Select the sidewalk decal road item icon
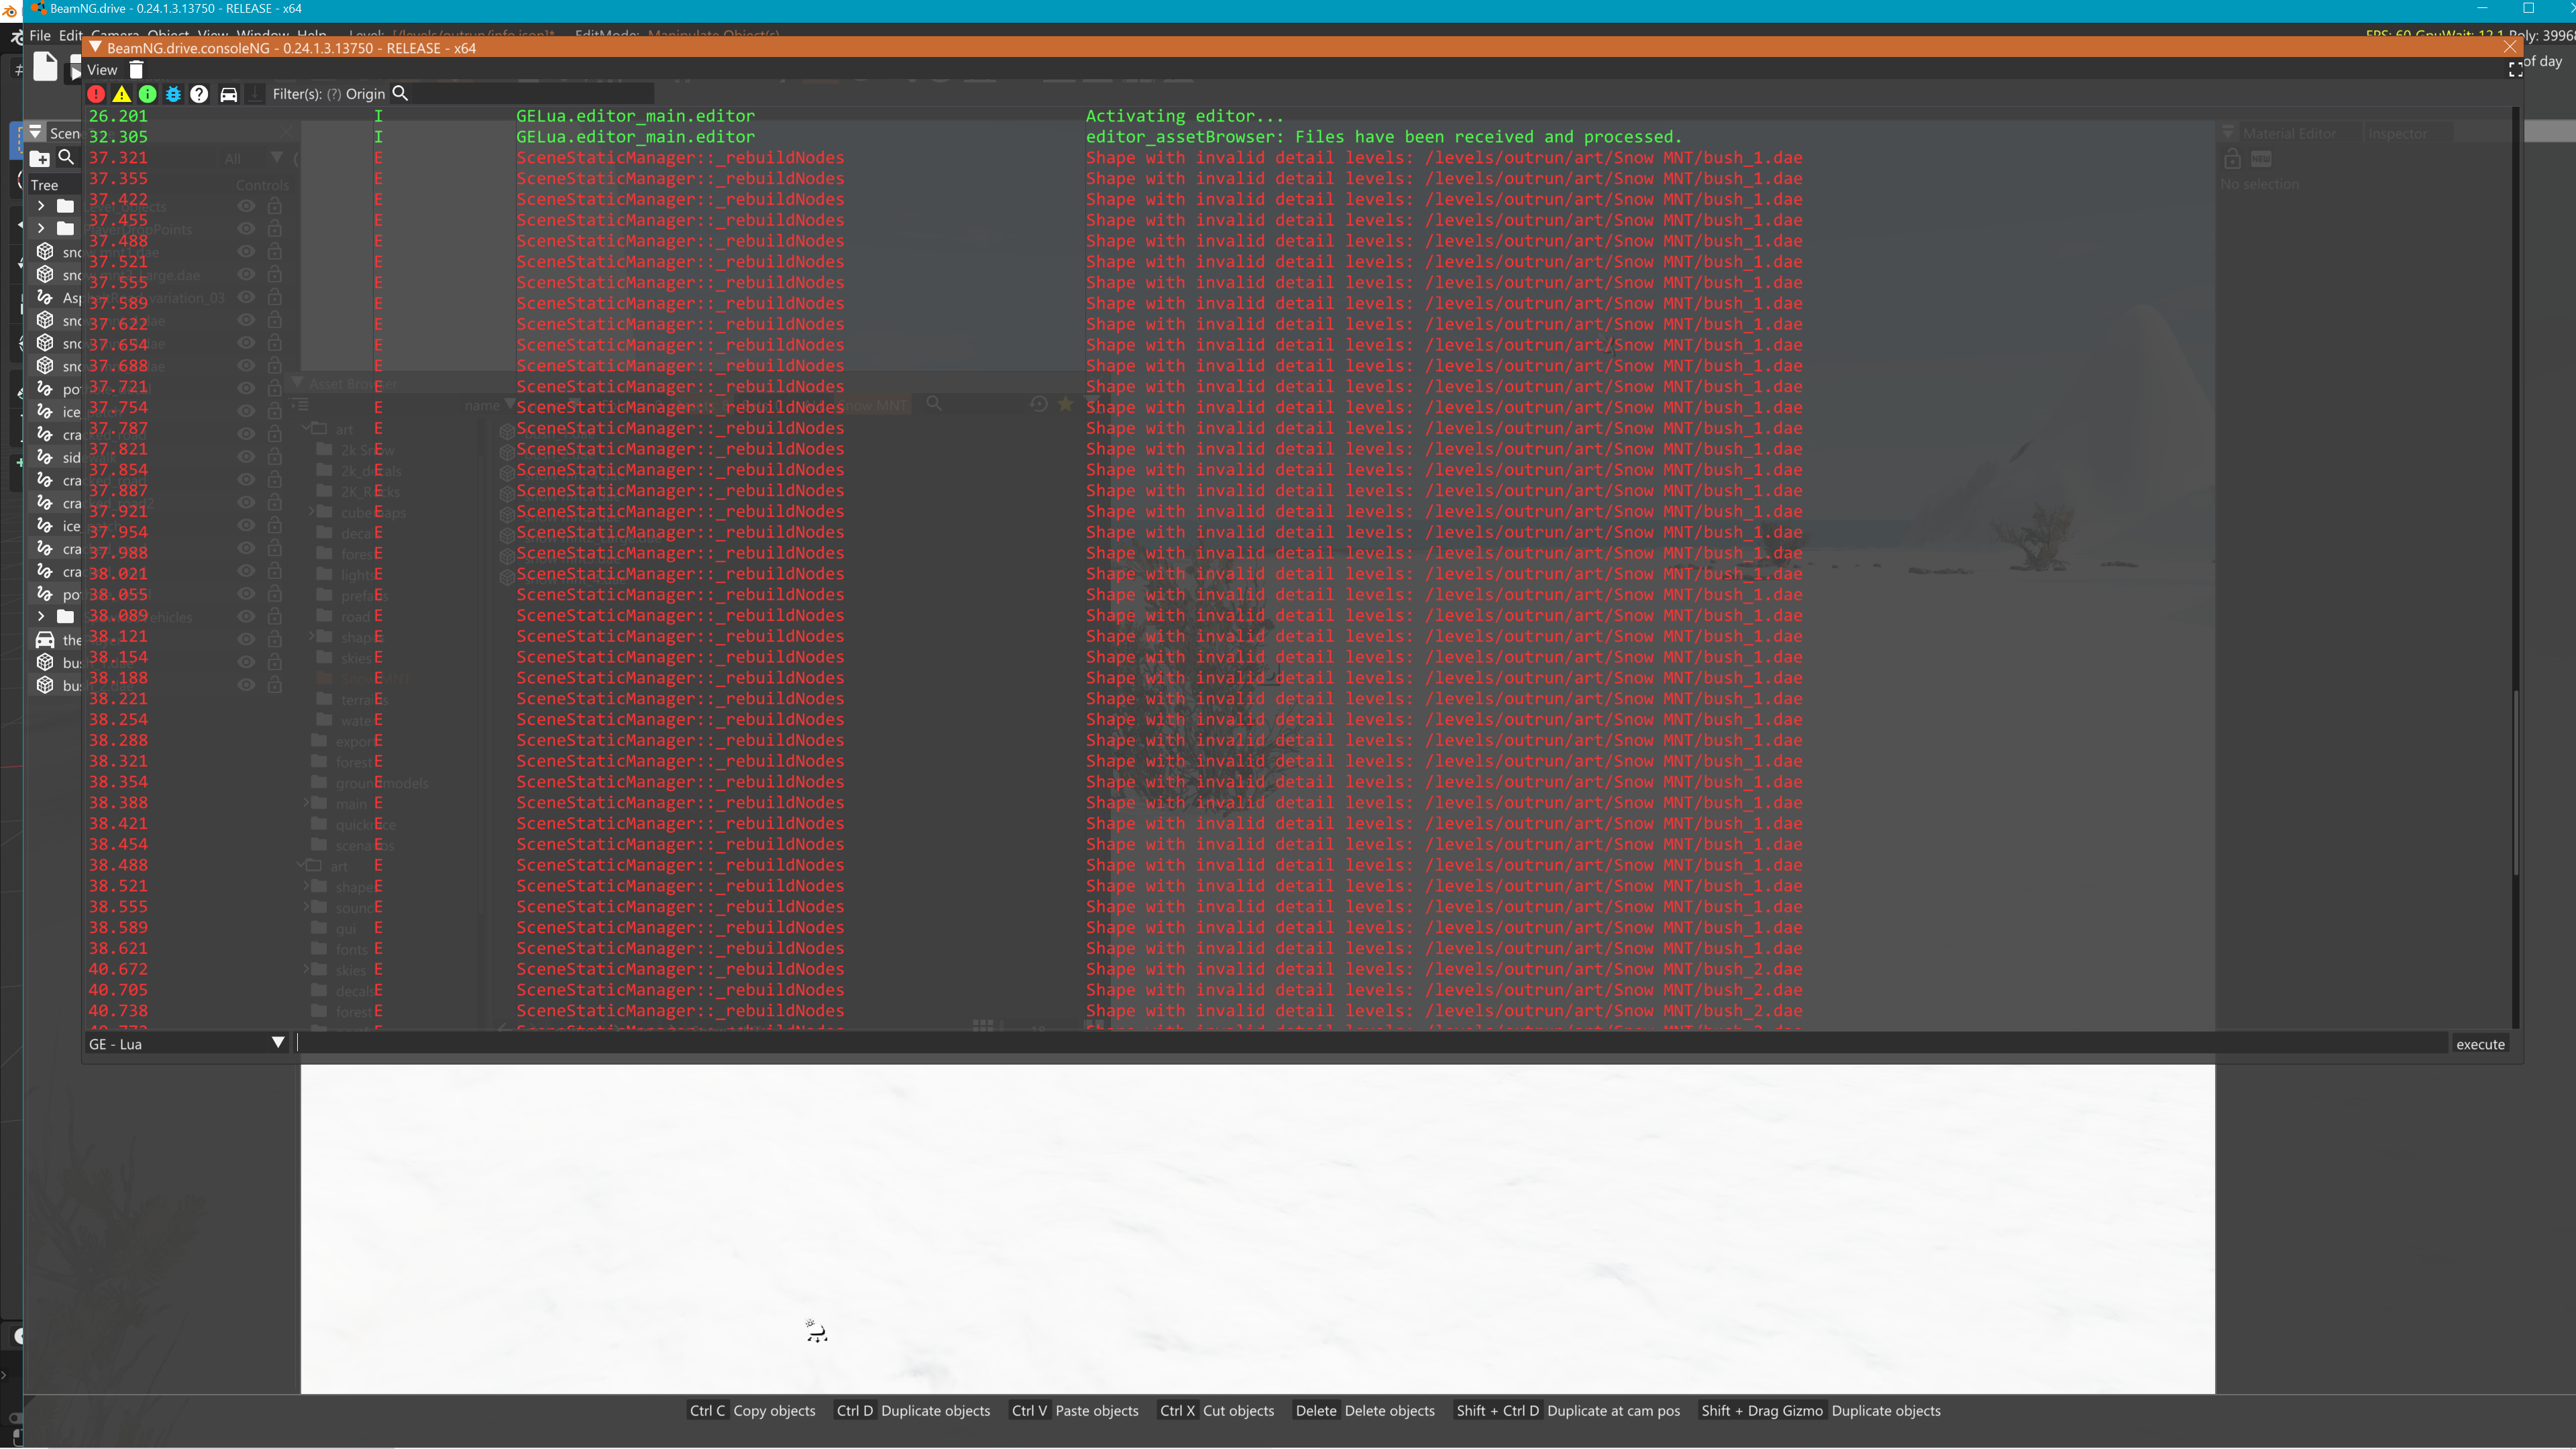The image size is (2576, 1449). (45, 457)
